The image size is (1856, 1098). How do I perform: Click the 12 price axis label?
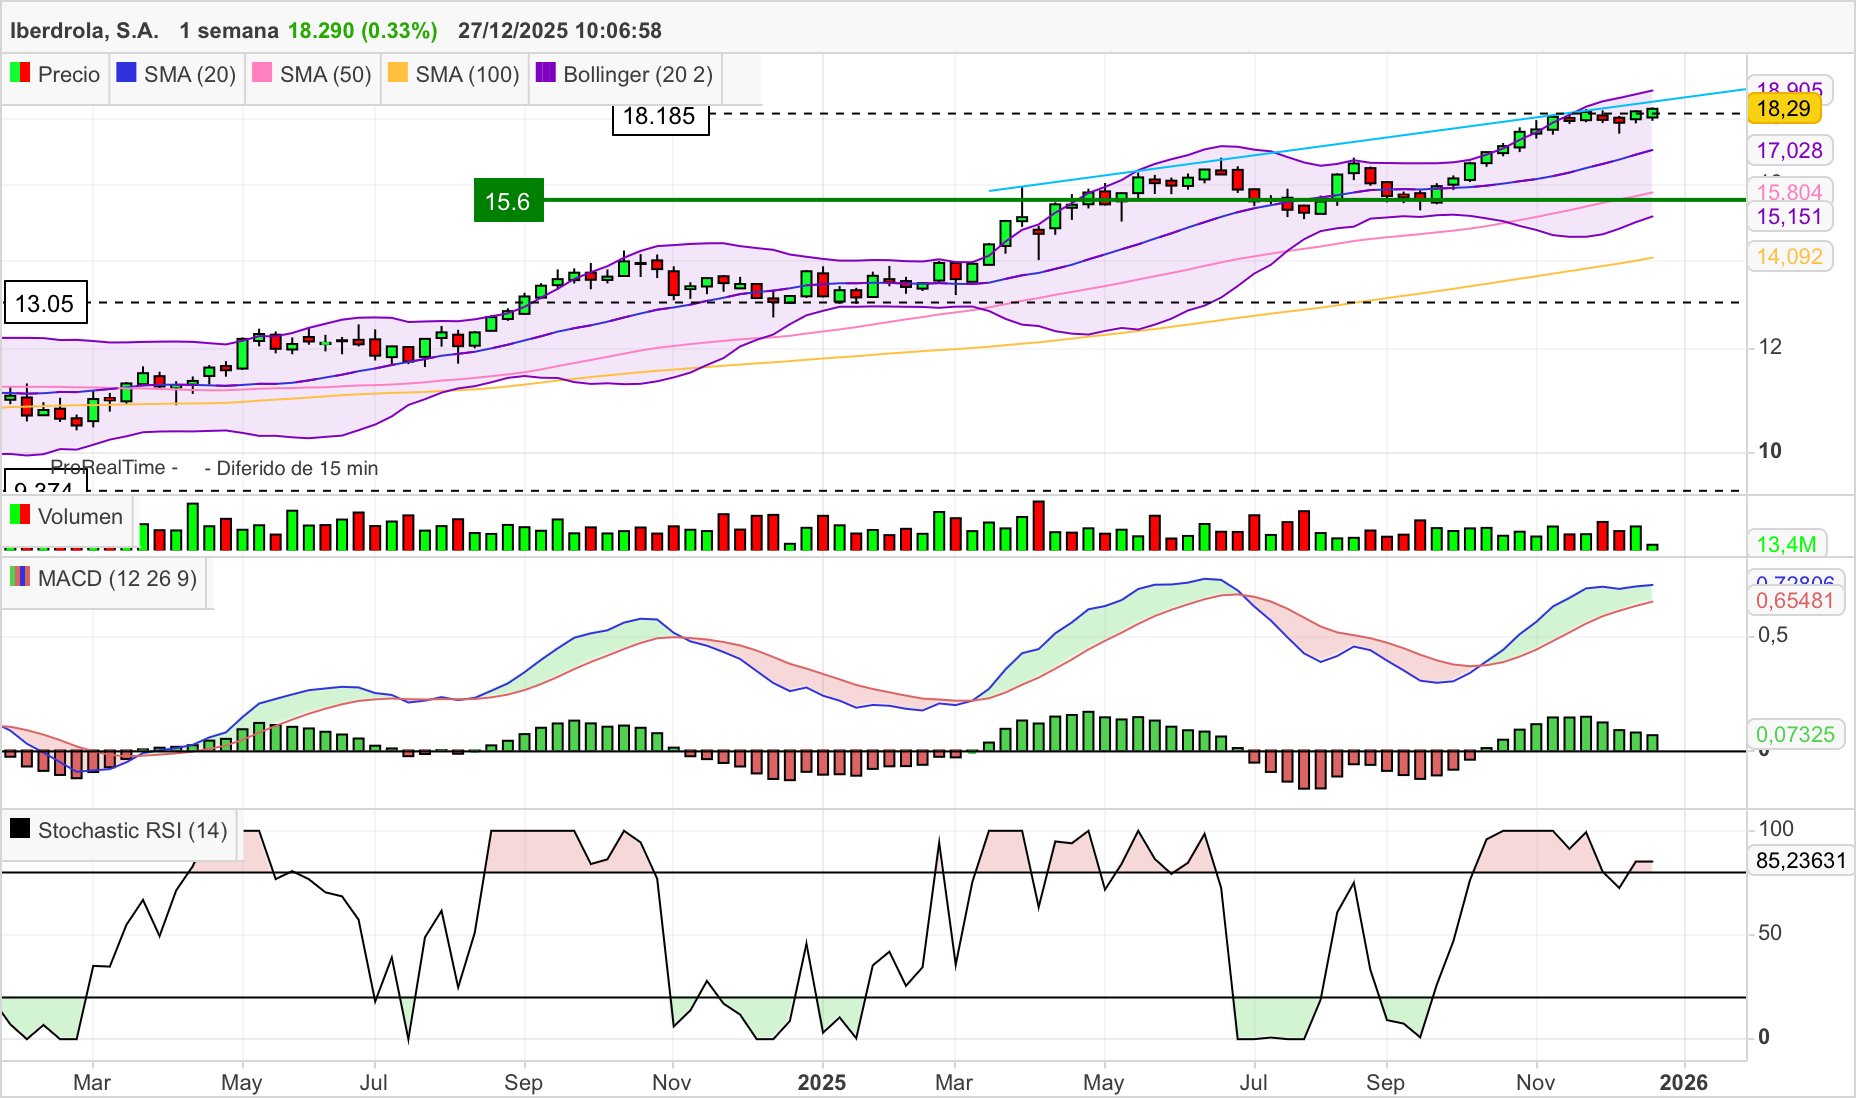[x=1770, y=347]
